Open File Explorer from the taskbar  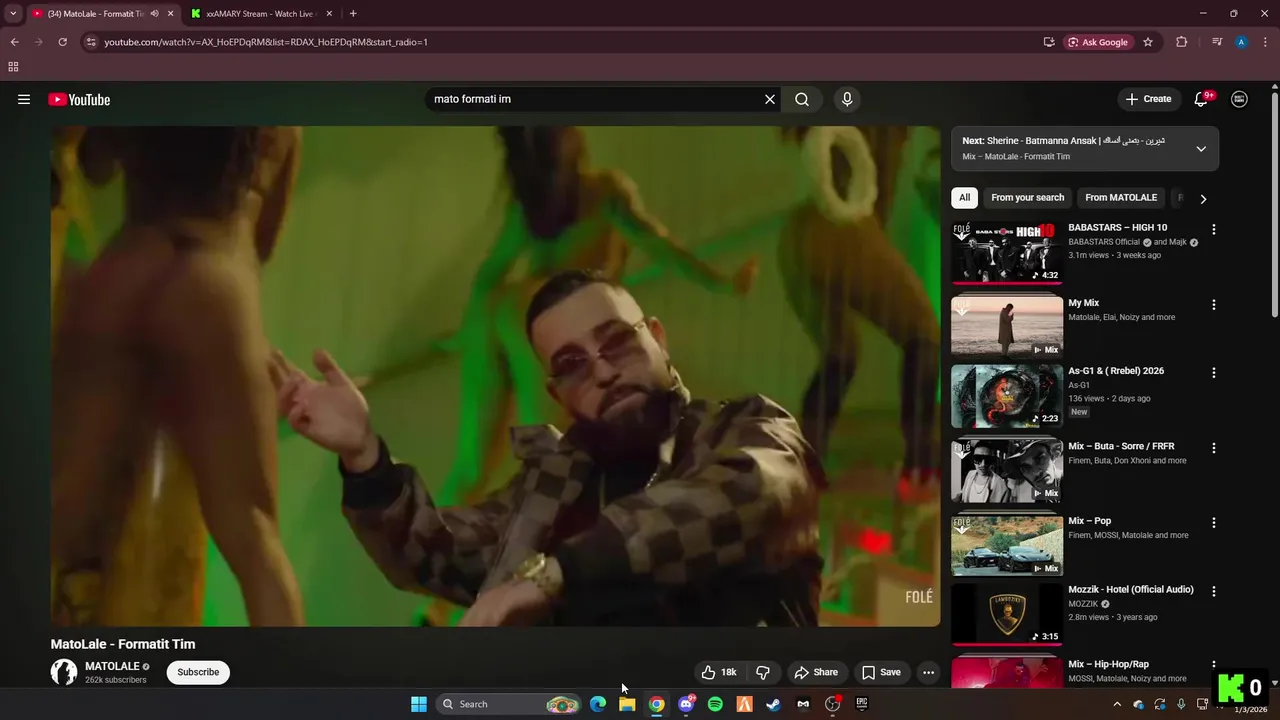coord(627,704)
